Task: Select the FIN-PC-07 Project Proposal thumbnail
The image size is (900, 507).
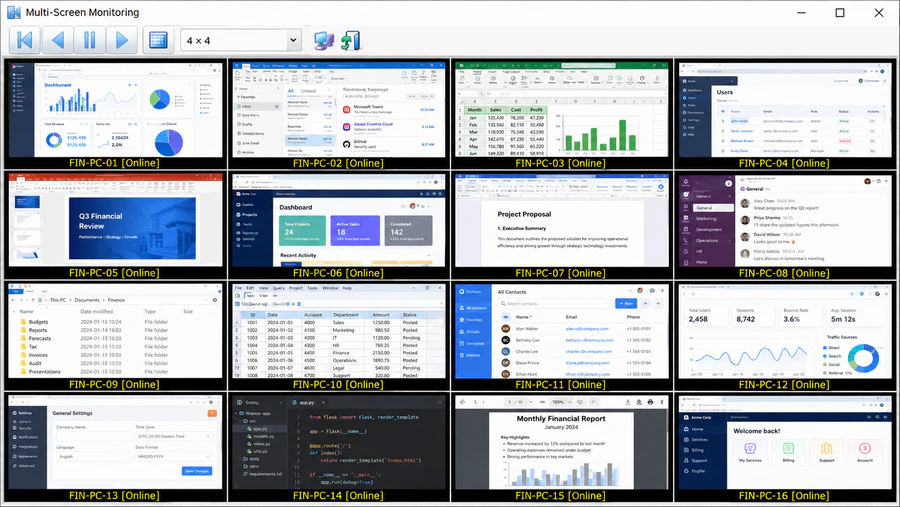Action: point(562,220)
